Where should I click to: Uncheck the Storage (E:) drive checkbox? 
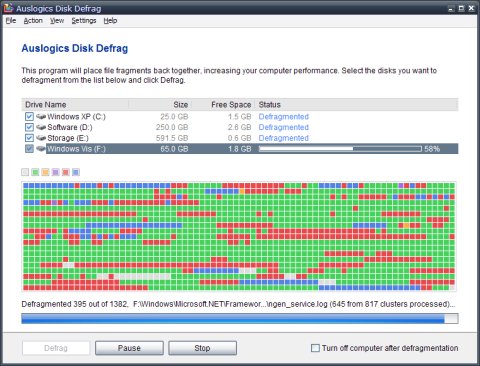[29, 138]
